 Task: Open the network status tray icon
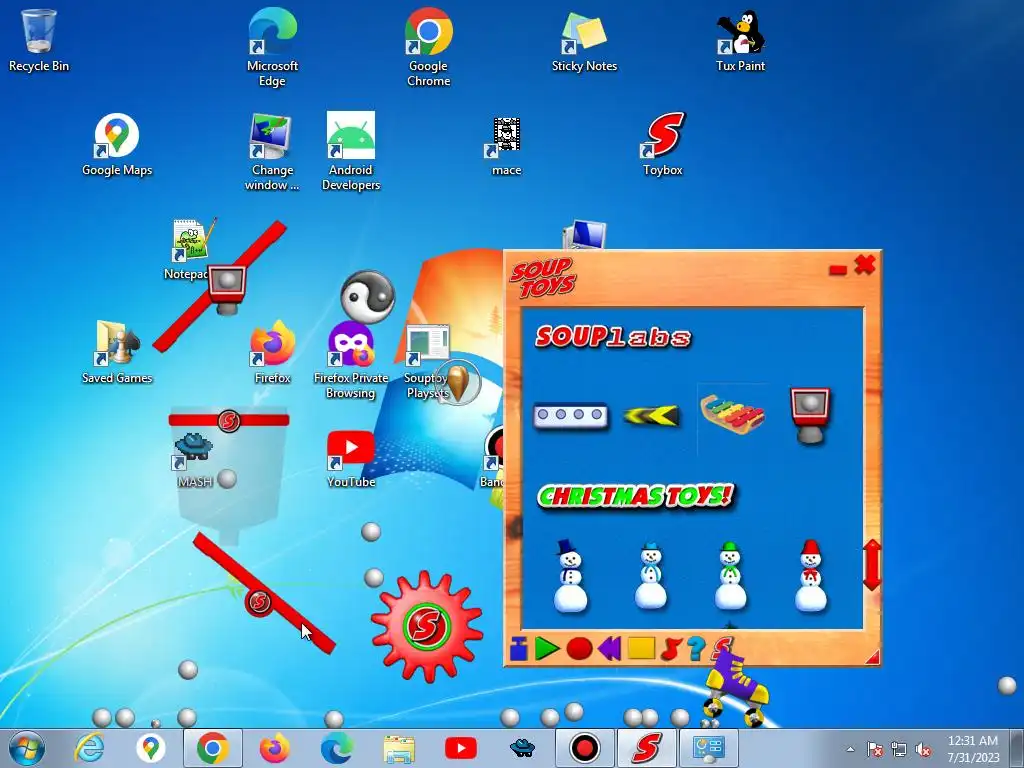(x=899, y=749)
